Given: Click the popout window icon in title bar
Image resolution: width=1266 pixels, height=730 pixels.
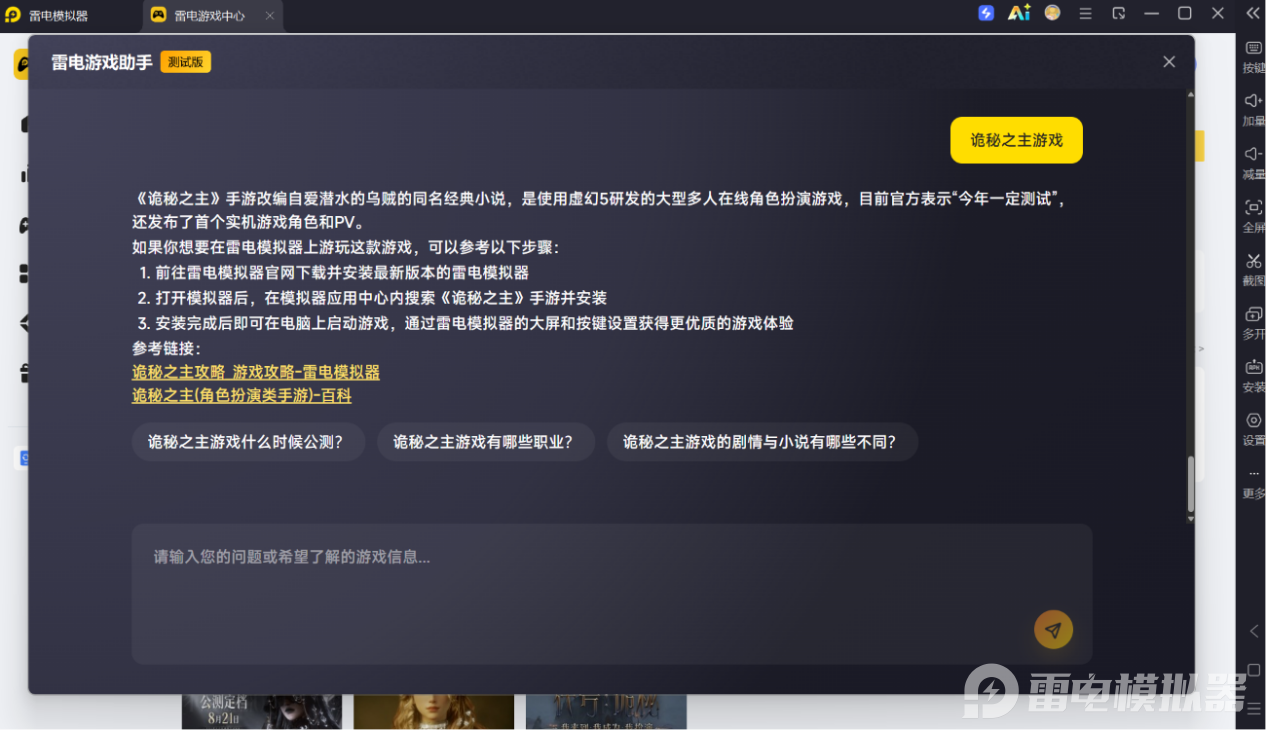Looking at the screenshot, I should tap(1119, 13).
